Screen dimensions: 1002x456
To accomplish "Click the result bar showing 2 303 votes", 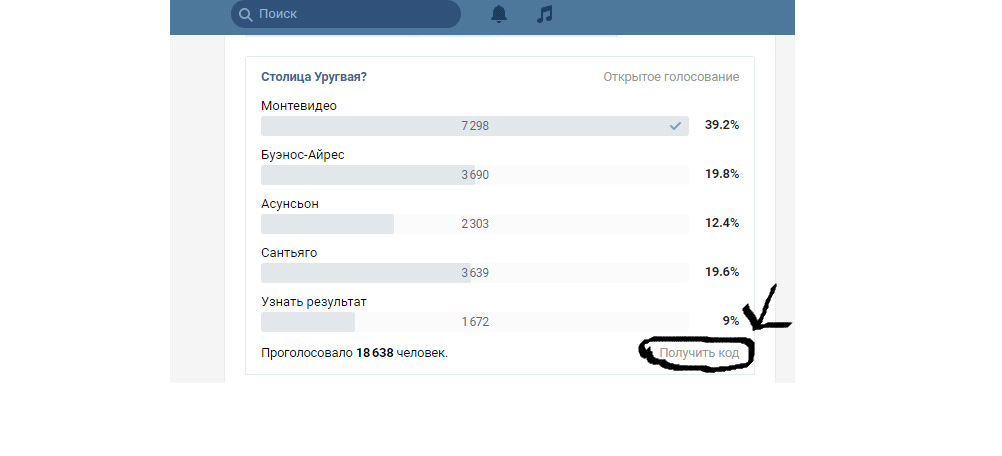I will 474,224.
